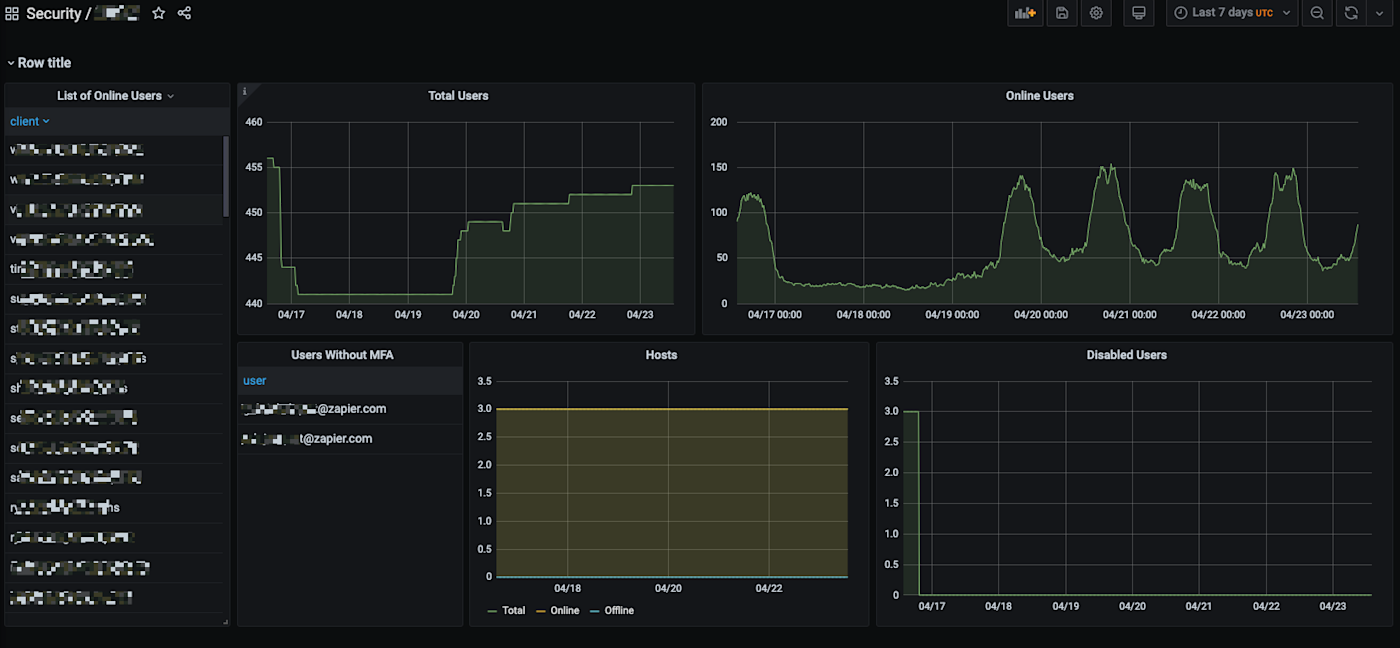Image resolution: width=1400 pixels, height=648 pixels.
Task: Open the refresh interval dropdown arrow
Action: tap(1378, 13)
